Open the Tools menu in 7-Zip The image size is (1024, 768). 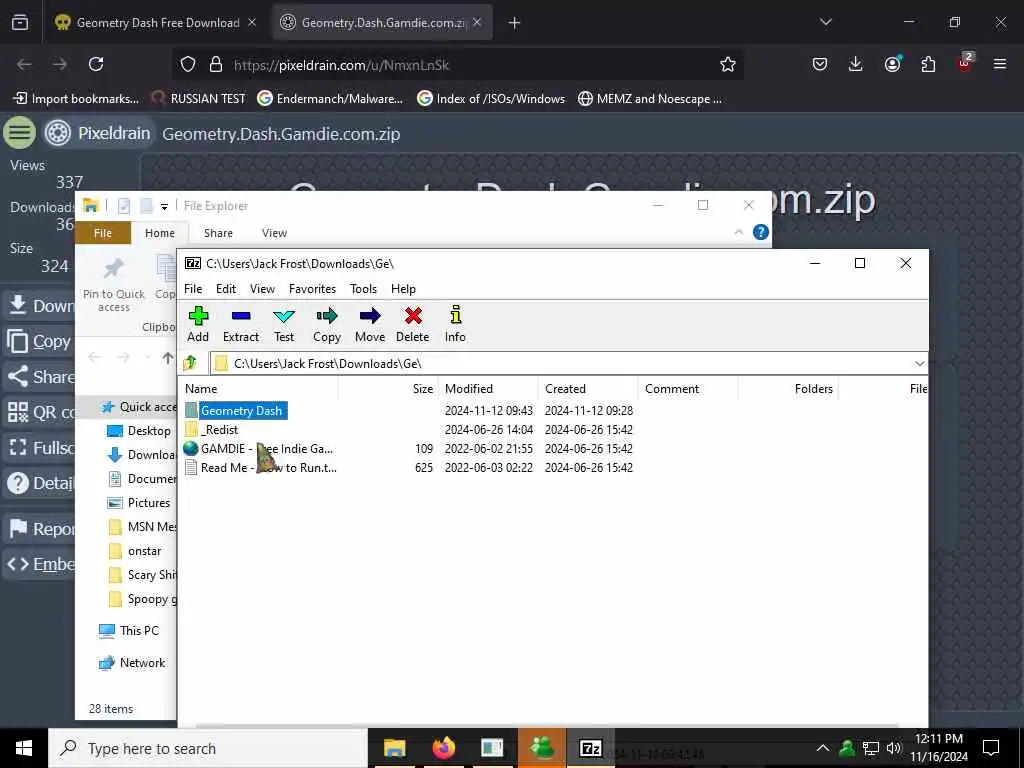[363, 289]
